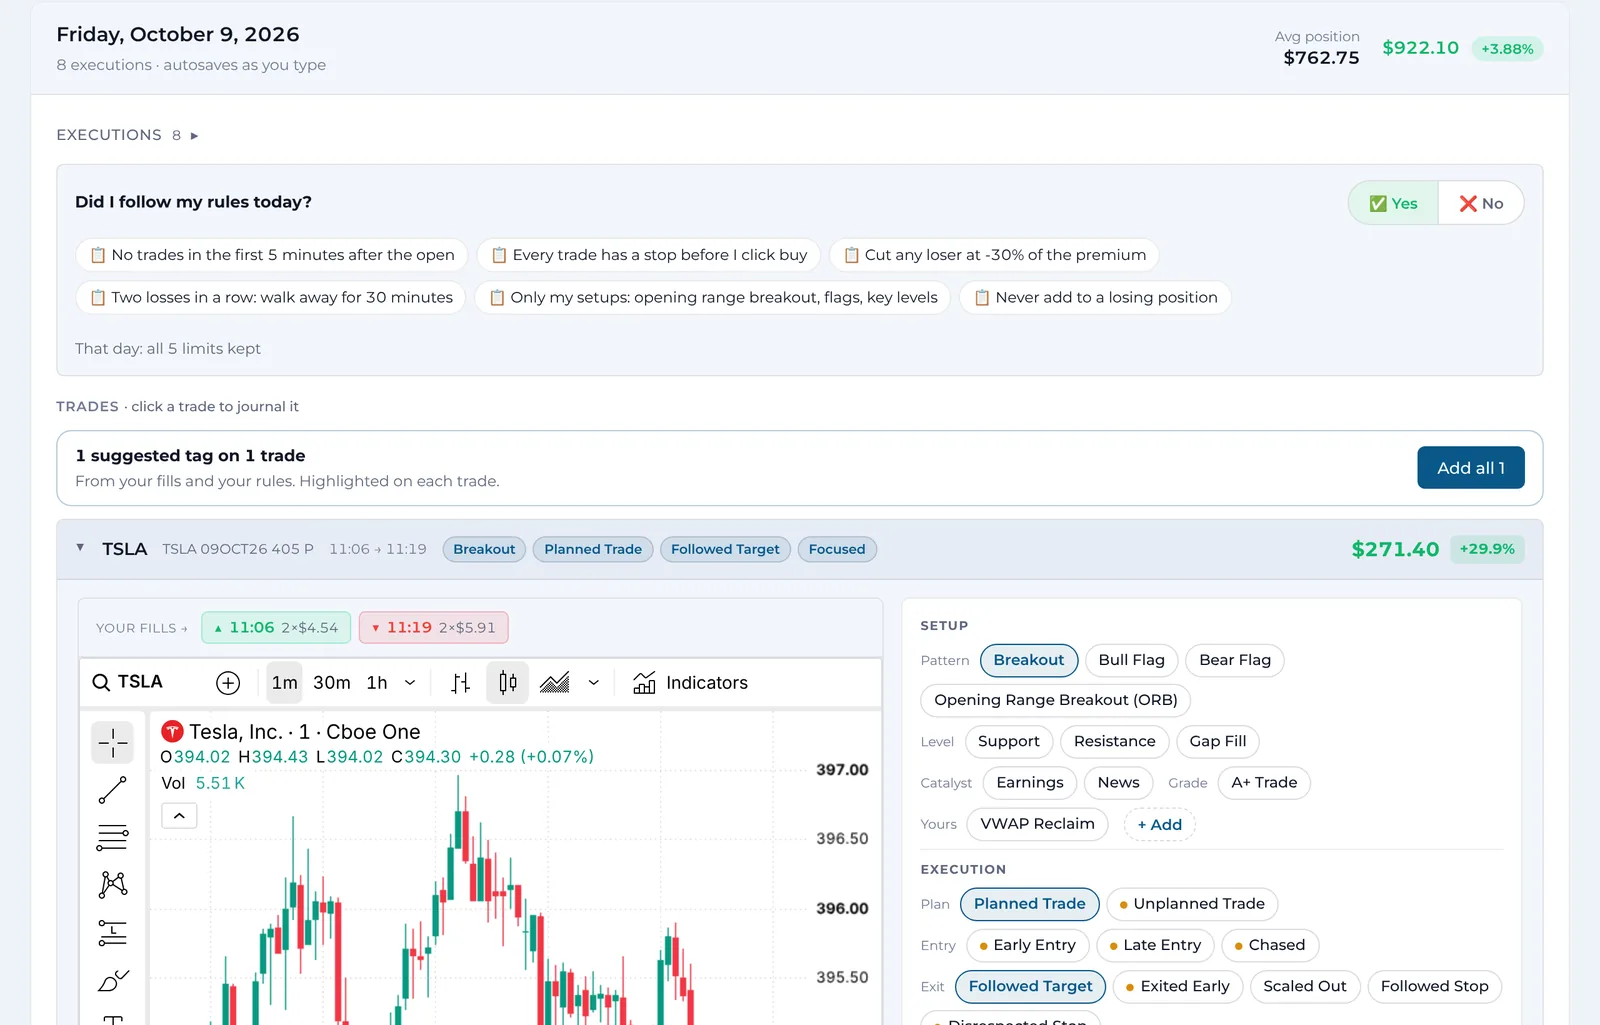
Task: Toggle the Gap Fill level tag
Action: tap(1217, 741)
